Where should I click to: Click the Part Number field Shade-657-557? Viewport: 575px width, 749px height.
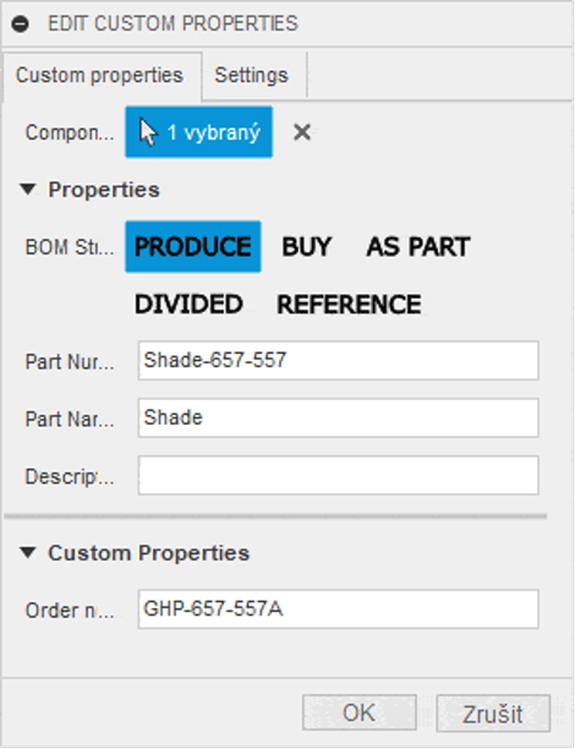pyautogui.click(x=339, y=361)
